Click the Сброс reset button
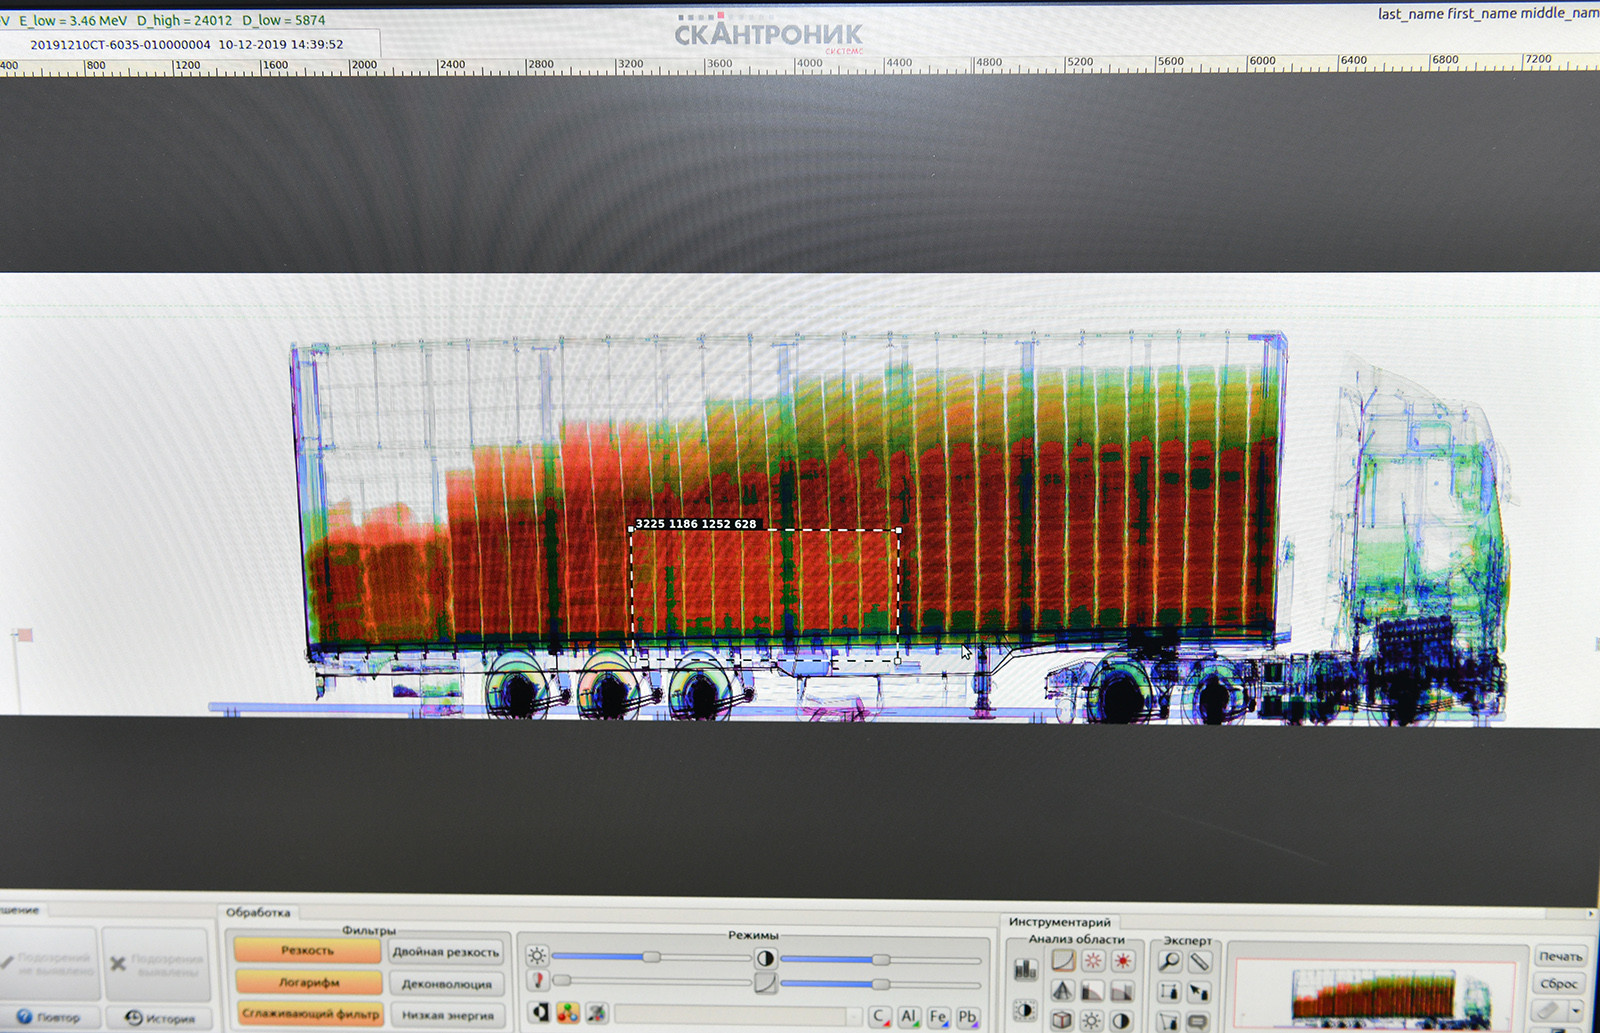 pos(1558,984)
